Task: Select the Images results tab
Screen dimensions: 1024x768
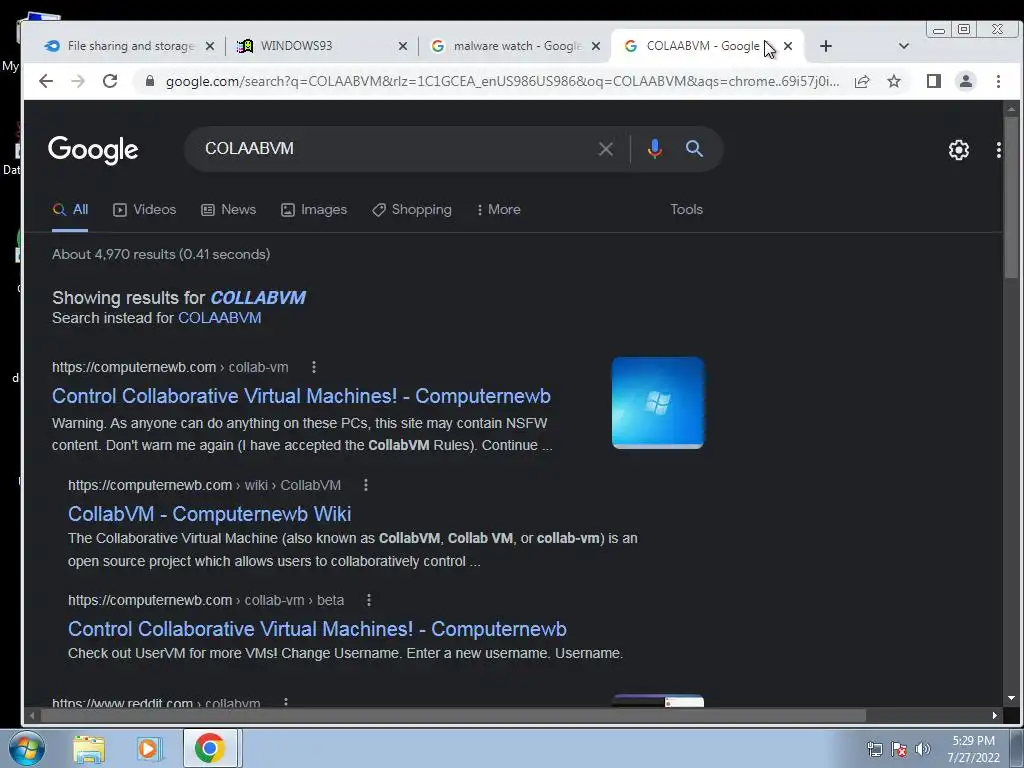Action: pyautogui.click(x=314, y=210)
